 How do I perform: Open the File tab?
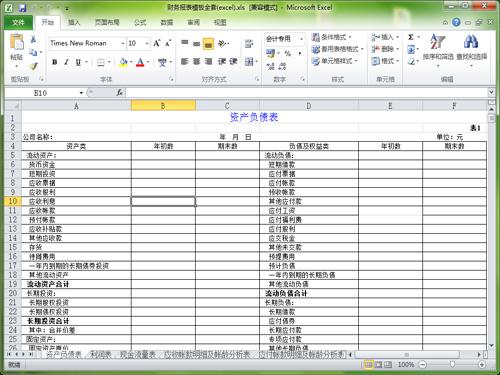(18, 22)
